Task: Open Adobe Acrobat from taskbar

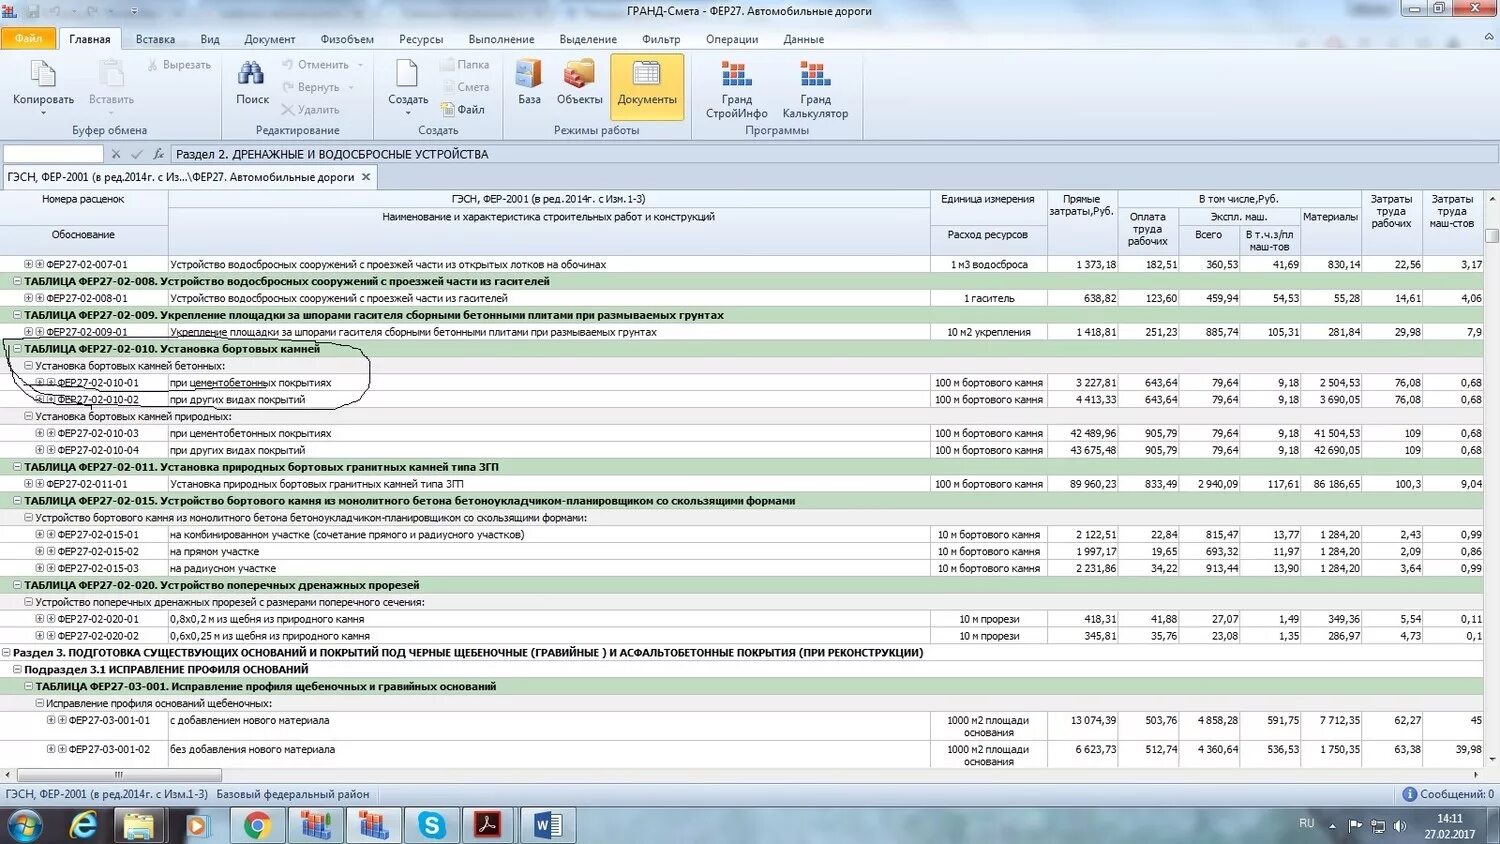Action: click(x=488, y=825)
